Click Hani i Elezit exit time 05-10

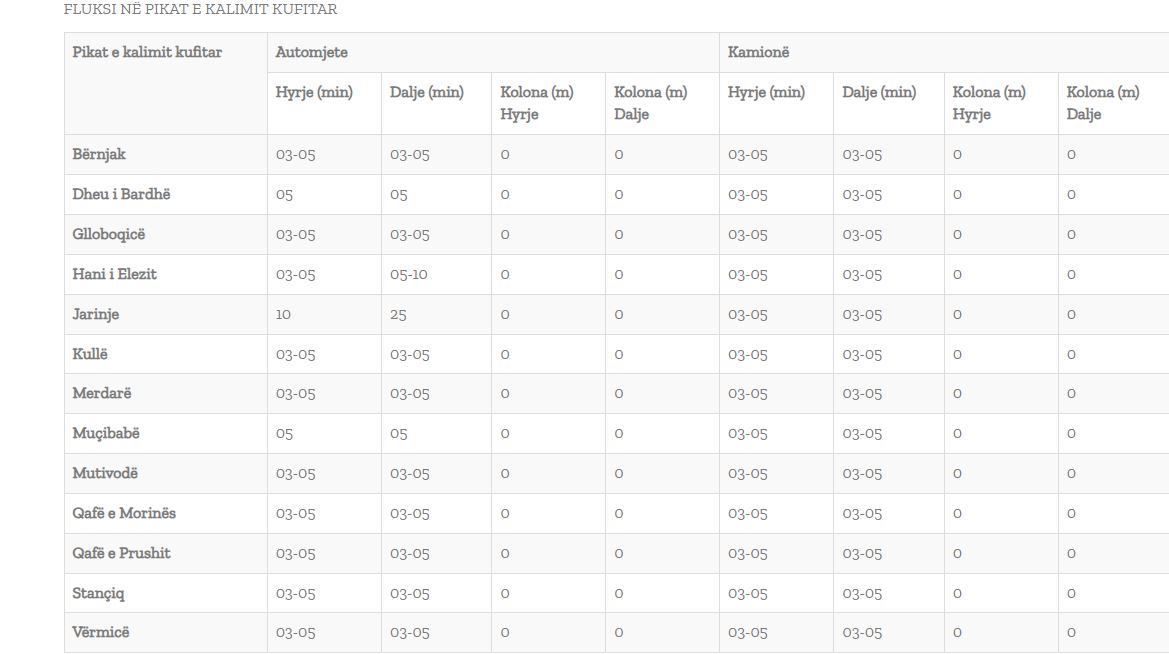(x=409, y=274)
